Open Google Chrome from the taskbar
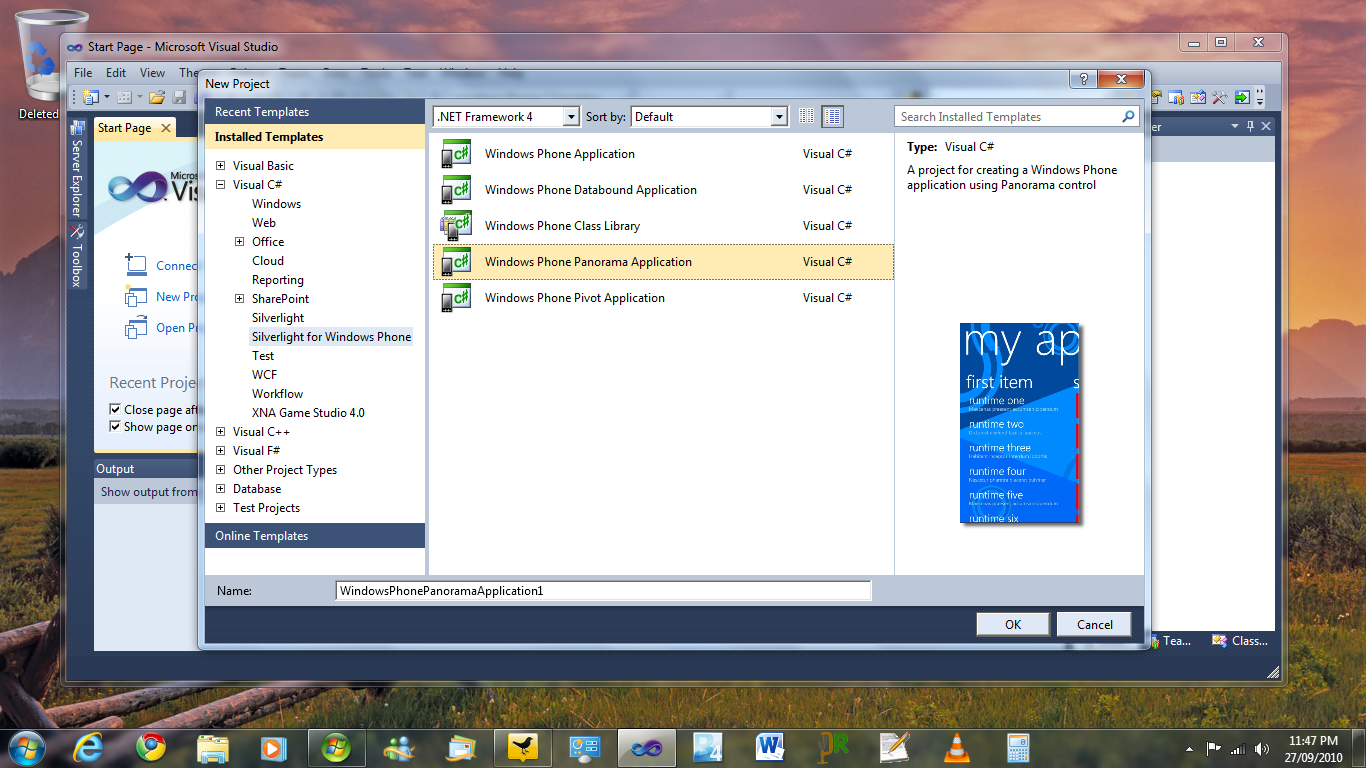The image size is (1366, 768). [151, 746]
